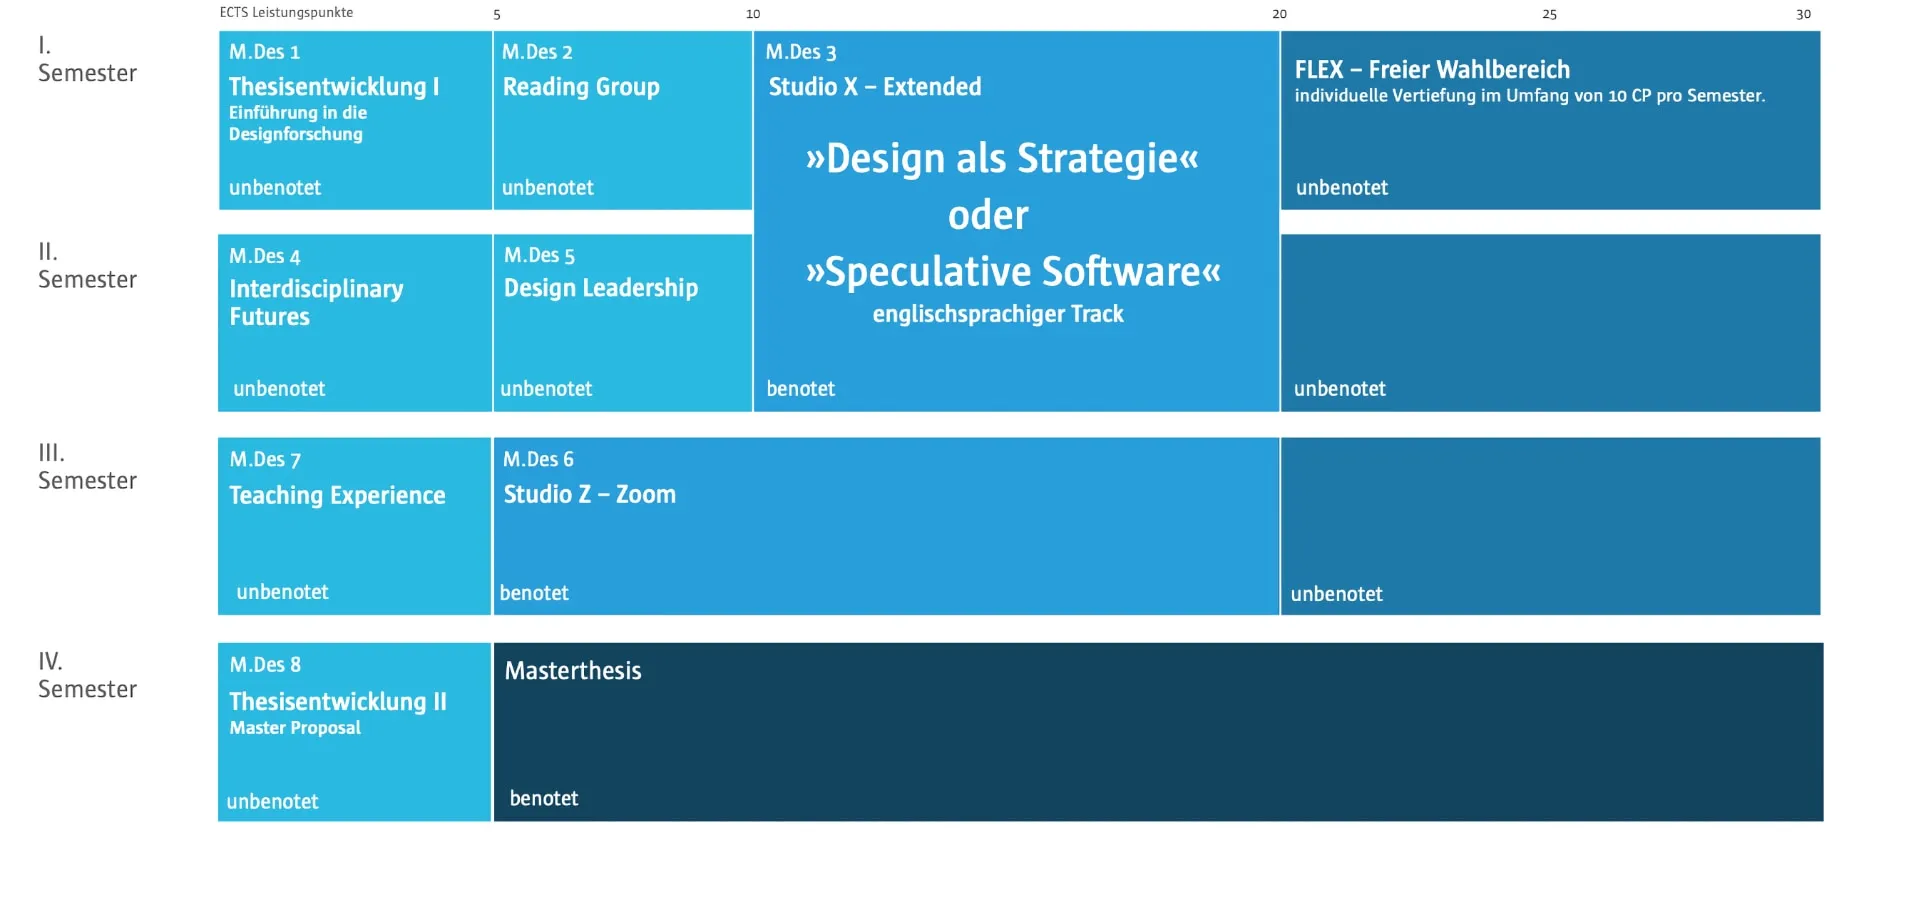Click the M.Des 8 Thesisentwicklung II block
The height and width of the screenshot is (922, 1920).
click(x=355, y=732)
